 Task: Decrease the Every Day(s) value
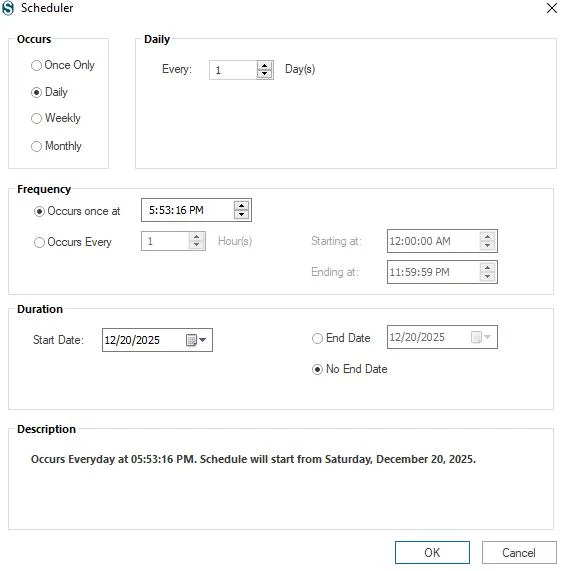(264, 74)
